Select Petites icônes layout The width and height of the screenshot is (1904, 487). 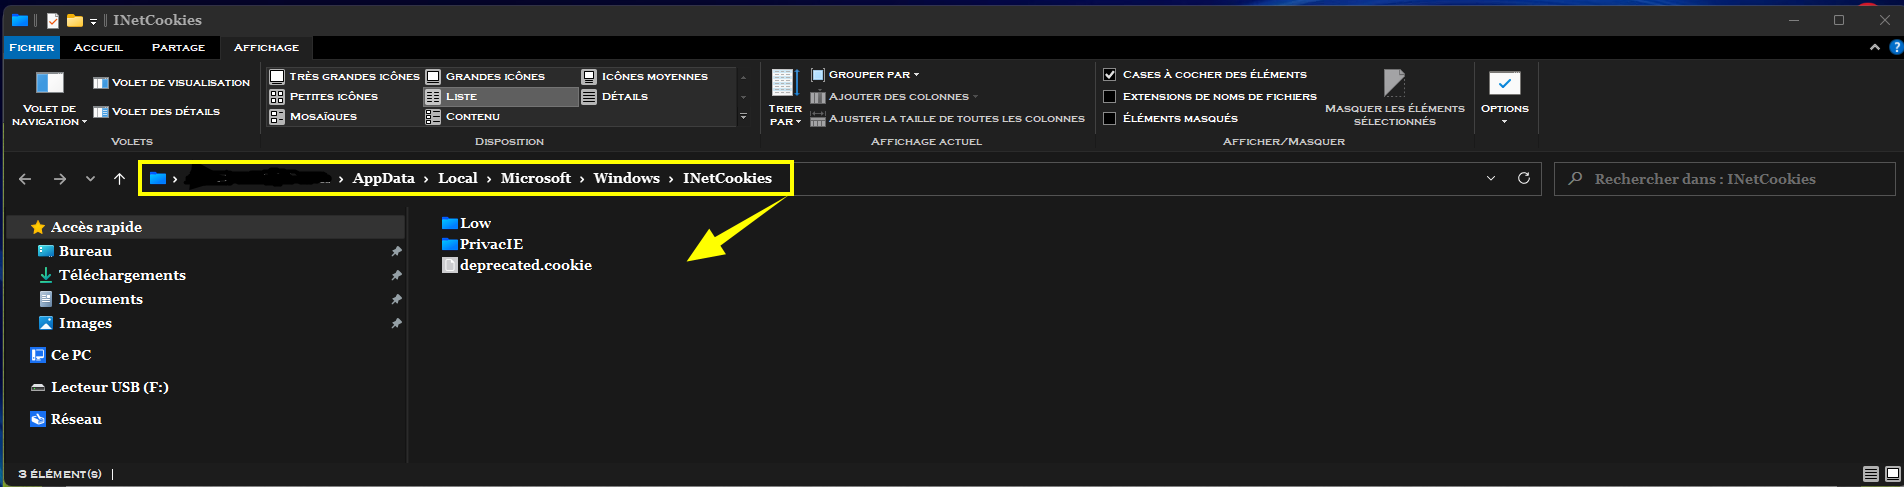point(324,97)
